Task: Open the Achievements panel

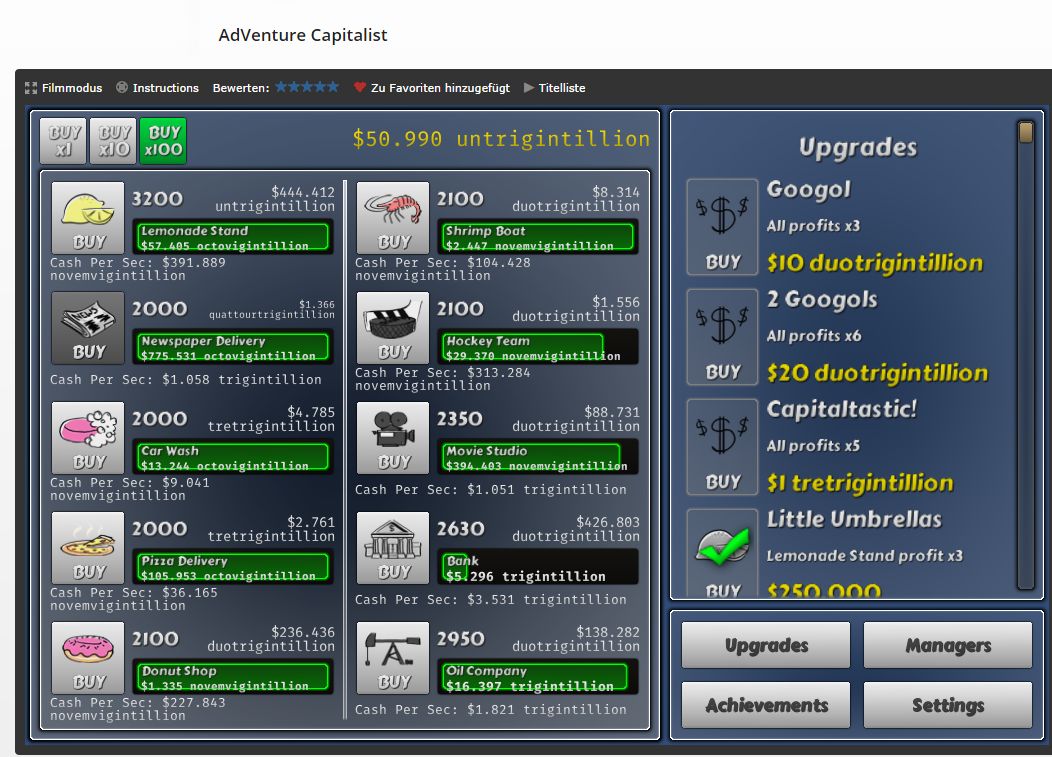Action: tap(766, 705)
